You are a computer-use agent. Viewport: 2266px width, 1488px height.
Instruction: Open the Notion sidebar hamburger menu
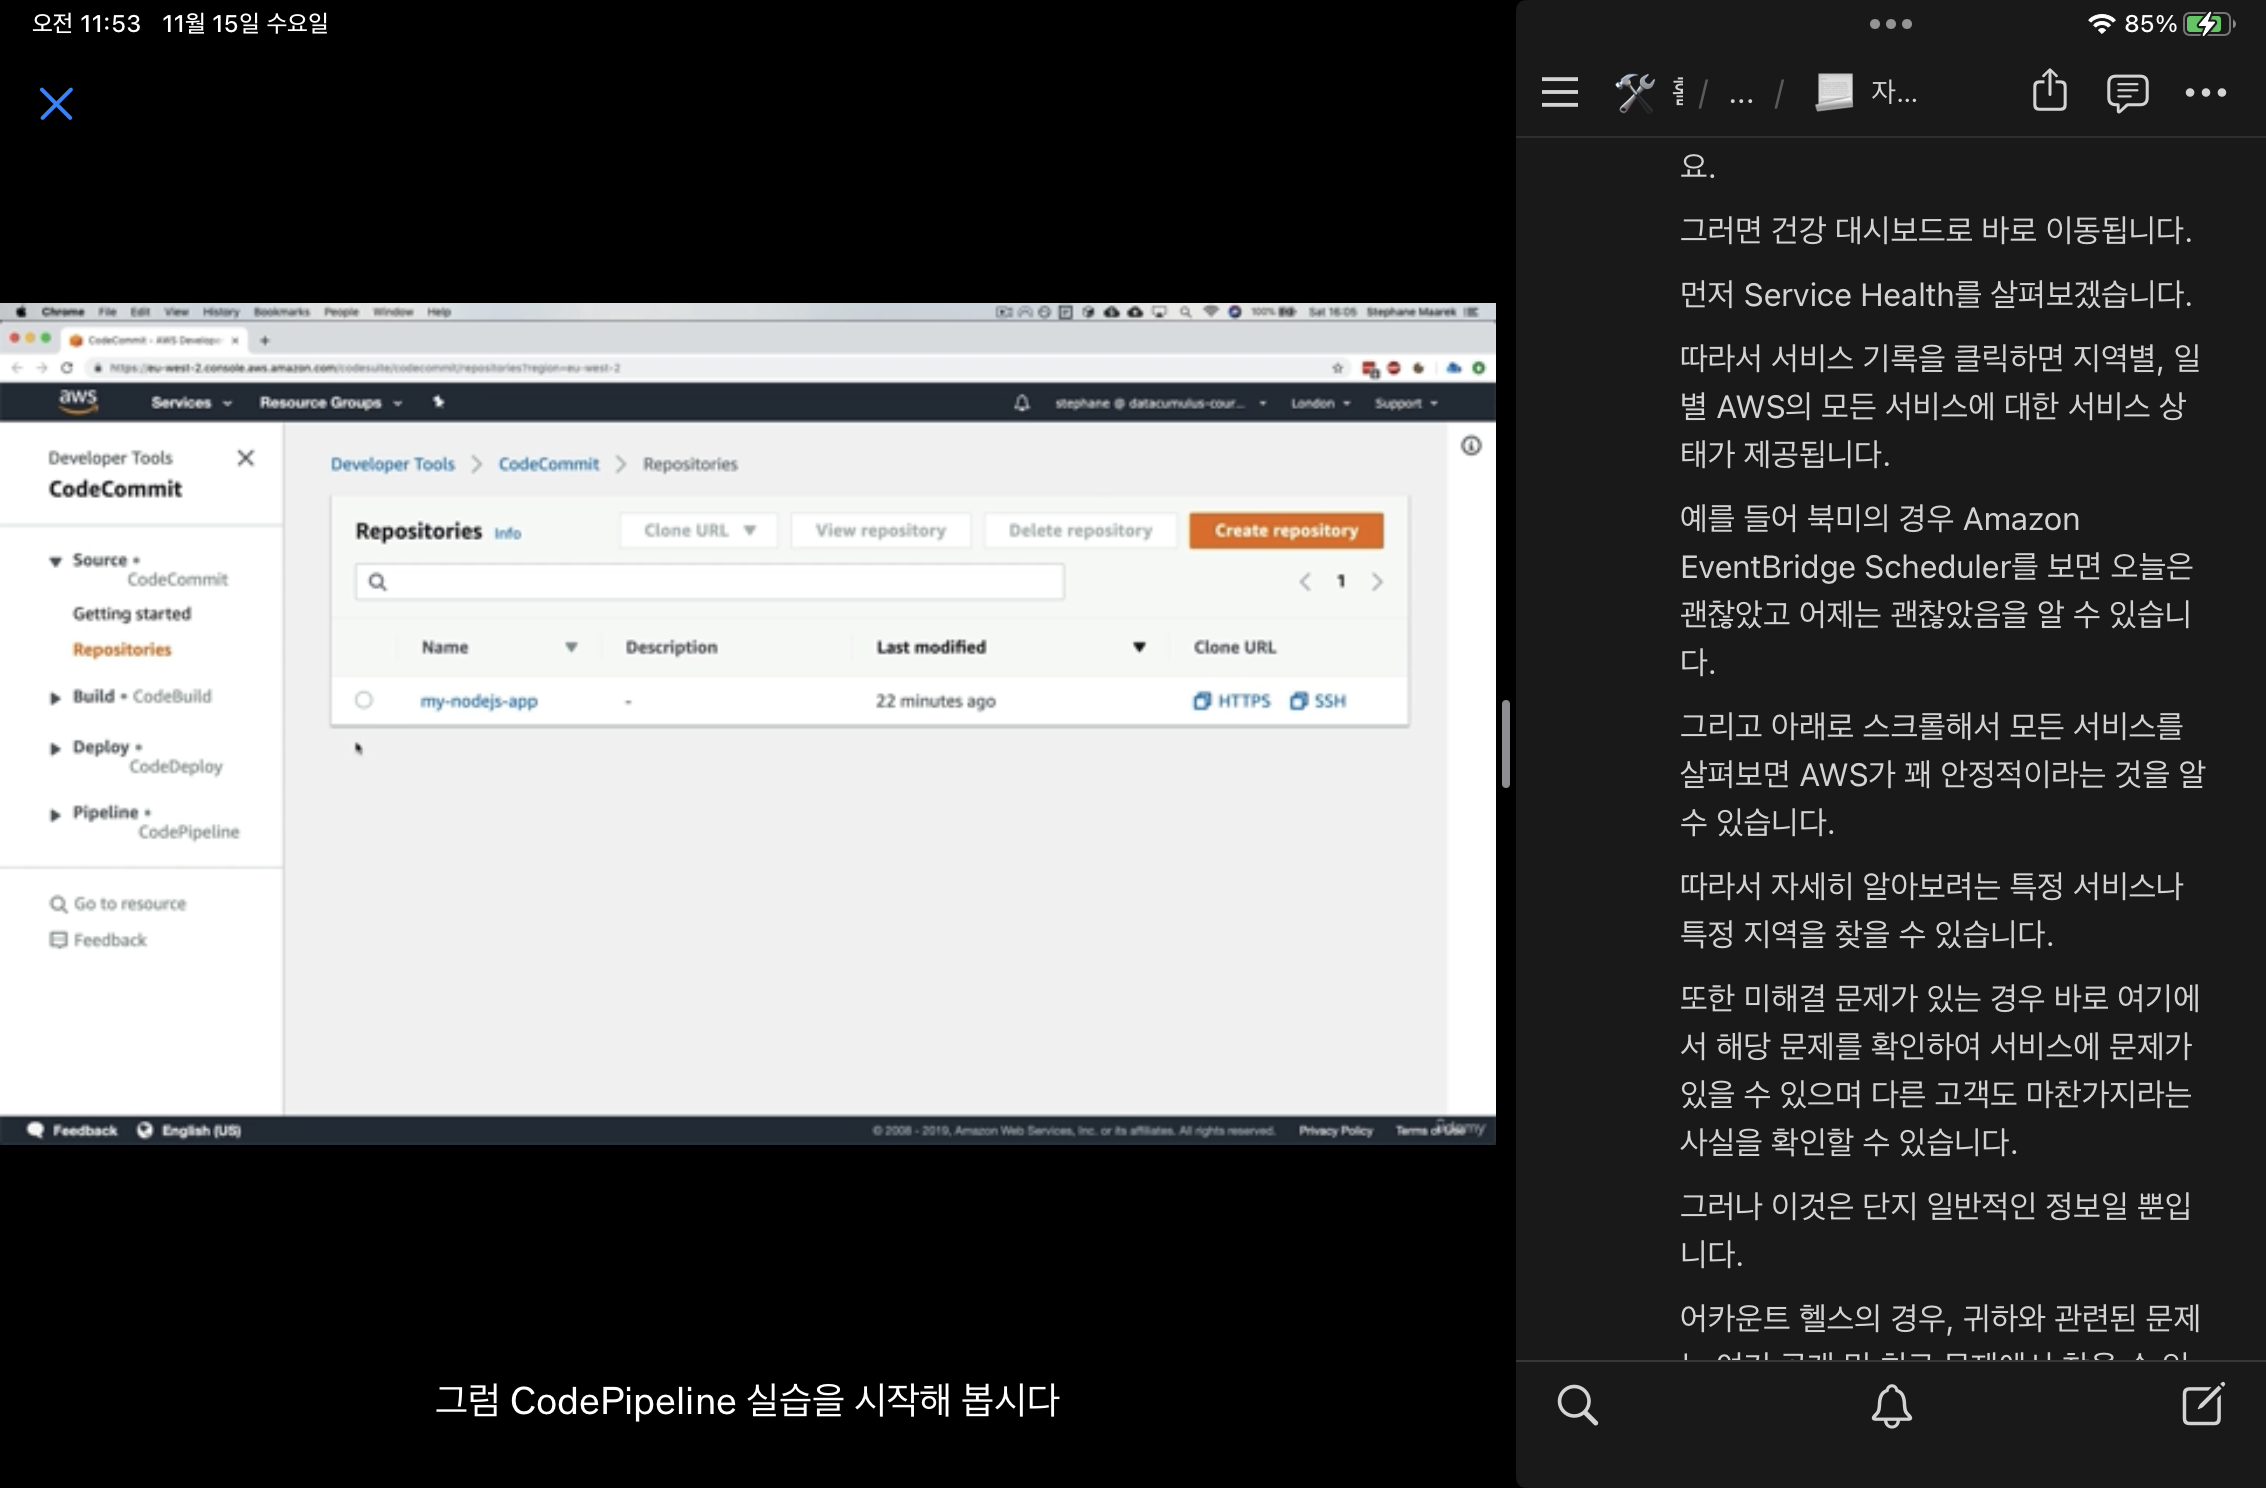point(1559,92)
